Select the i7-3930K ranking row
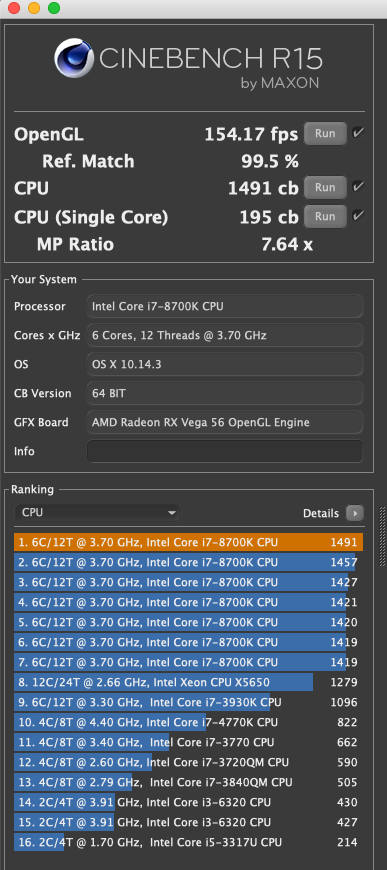Screen dimensions: 387x870 tap(188, 702)
